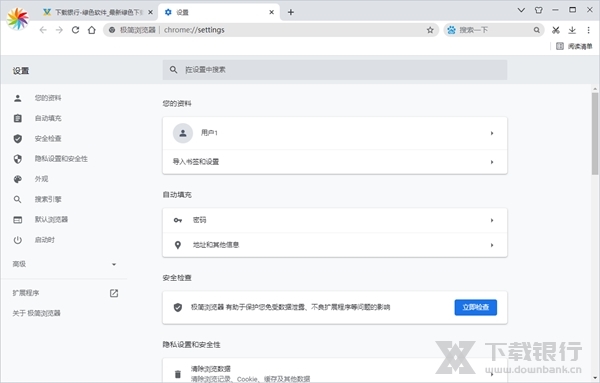Click the 导入书签和设置 text
This screenshot has height=383, width=600.
coord(196,162)
